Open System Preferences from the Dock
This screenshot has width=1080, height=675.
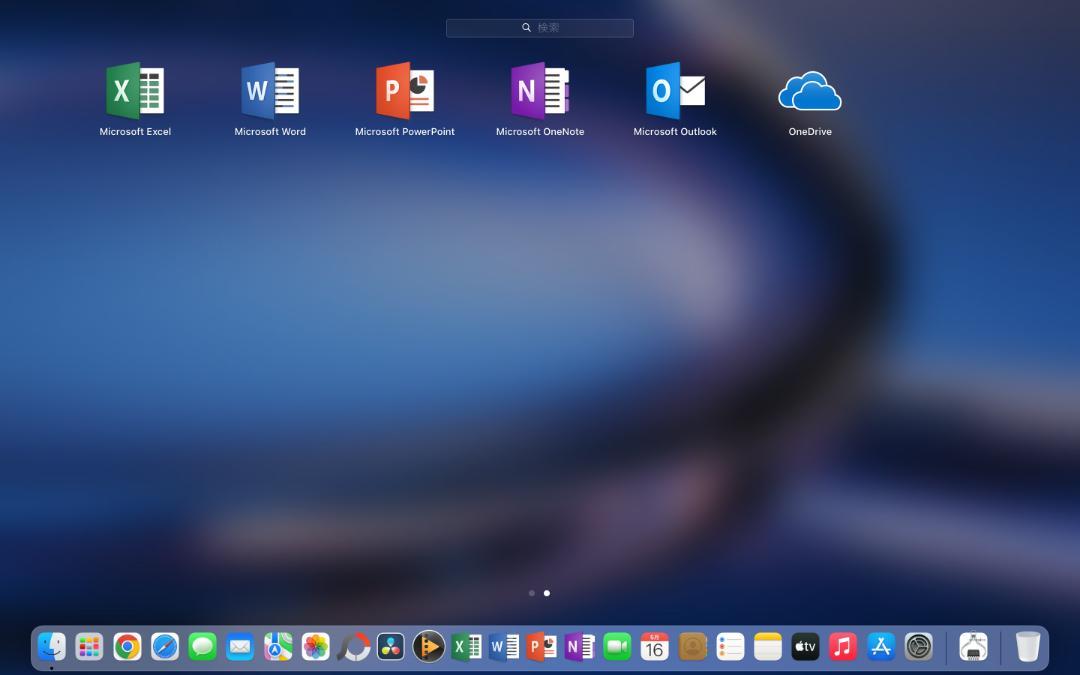pyautogui.click(x=918, y=647)
